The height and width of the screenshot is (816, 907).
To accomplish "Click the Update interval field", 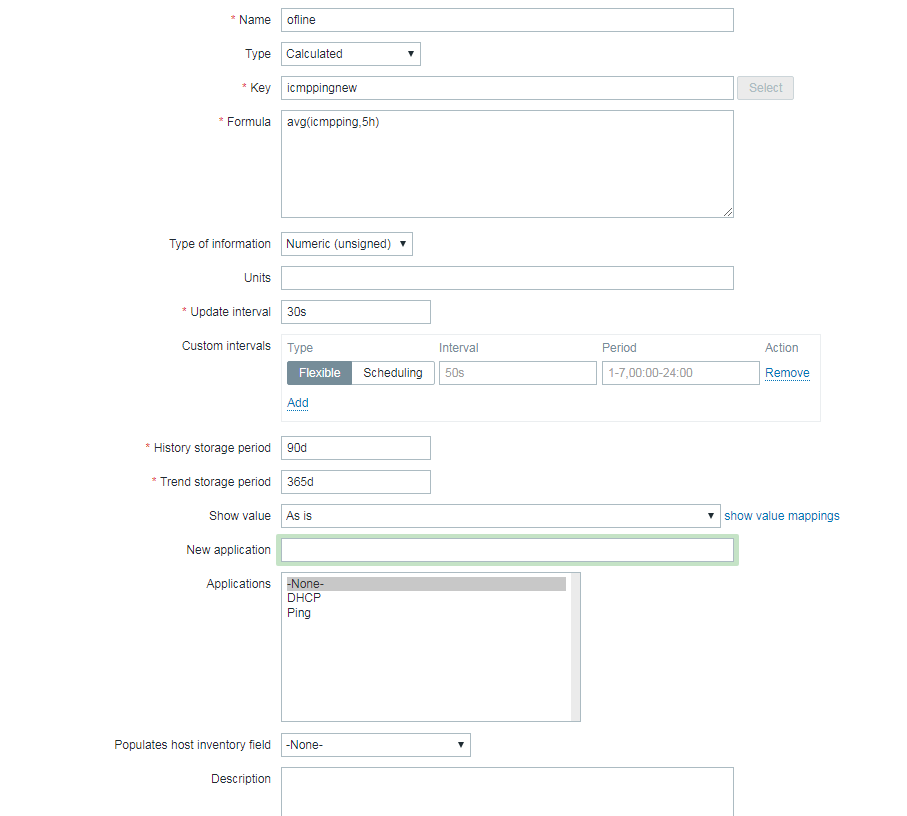I will click(355, 312).
